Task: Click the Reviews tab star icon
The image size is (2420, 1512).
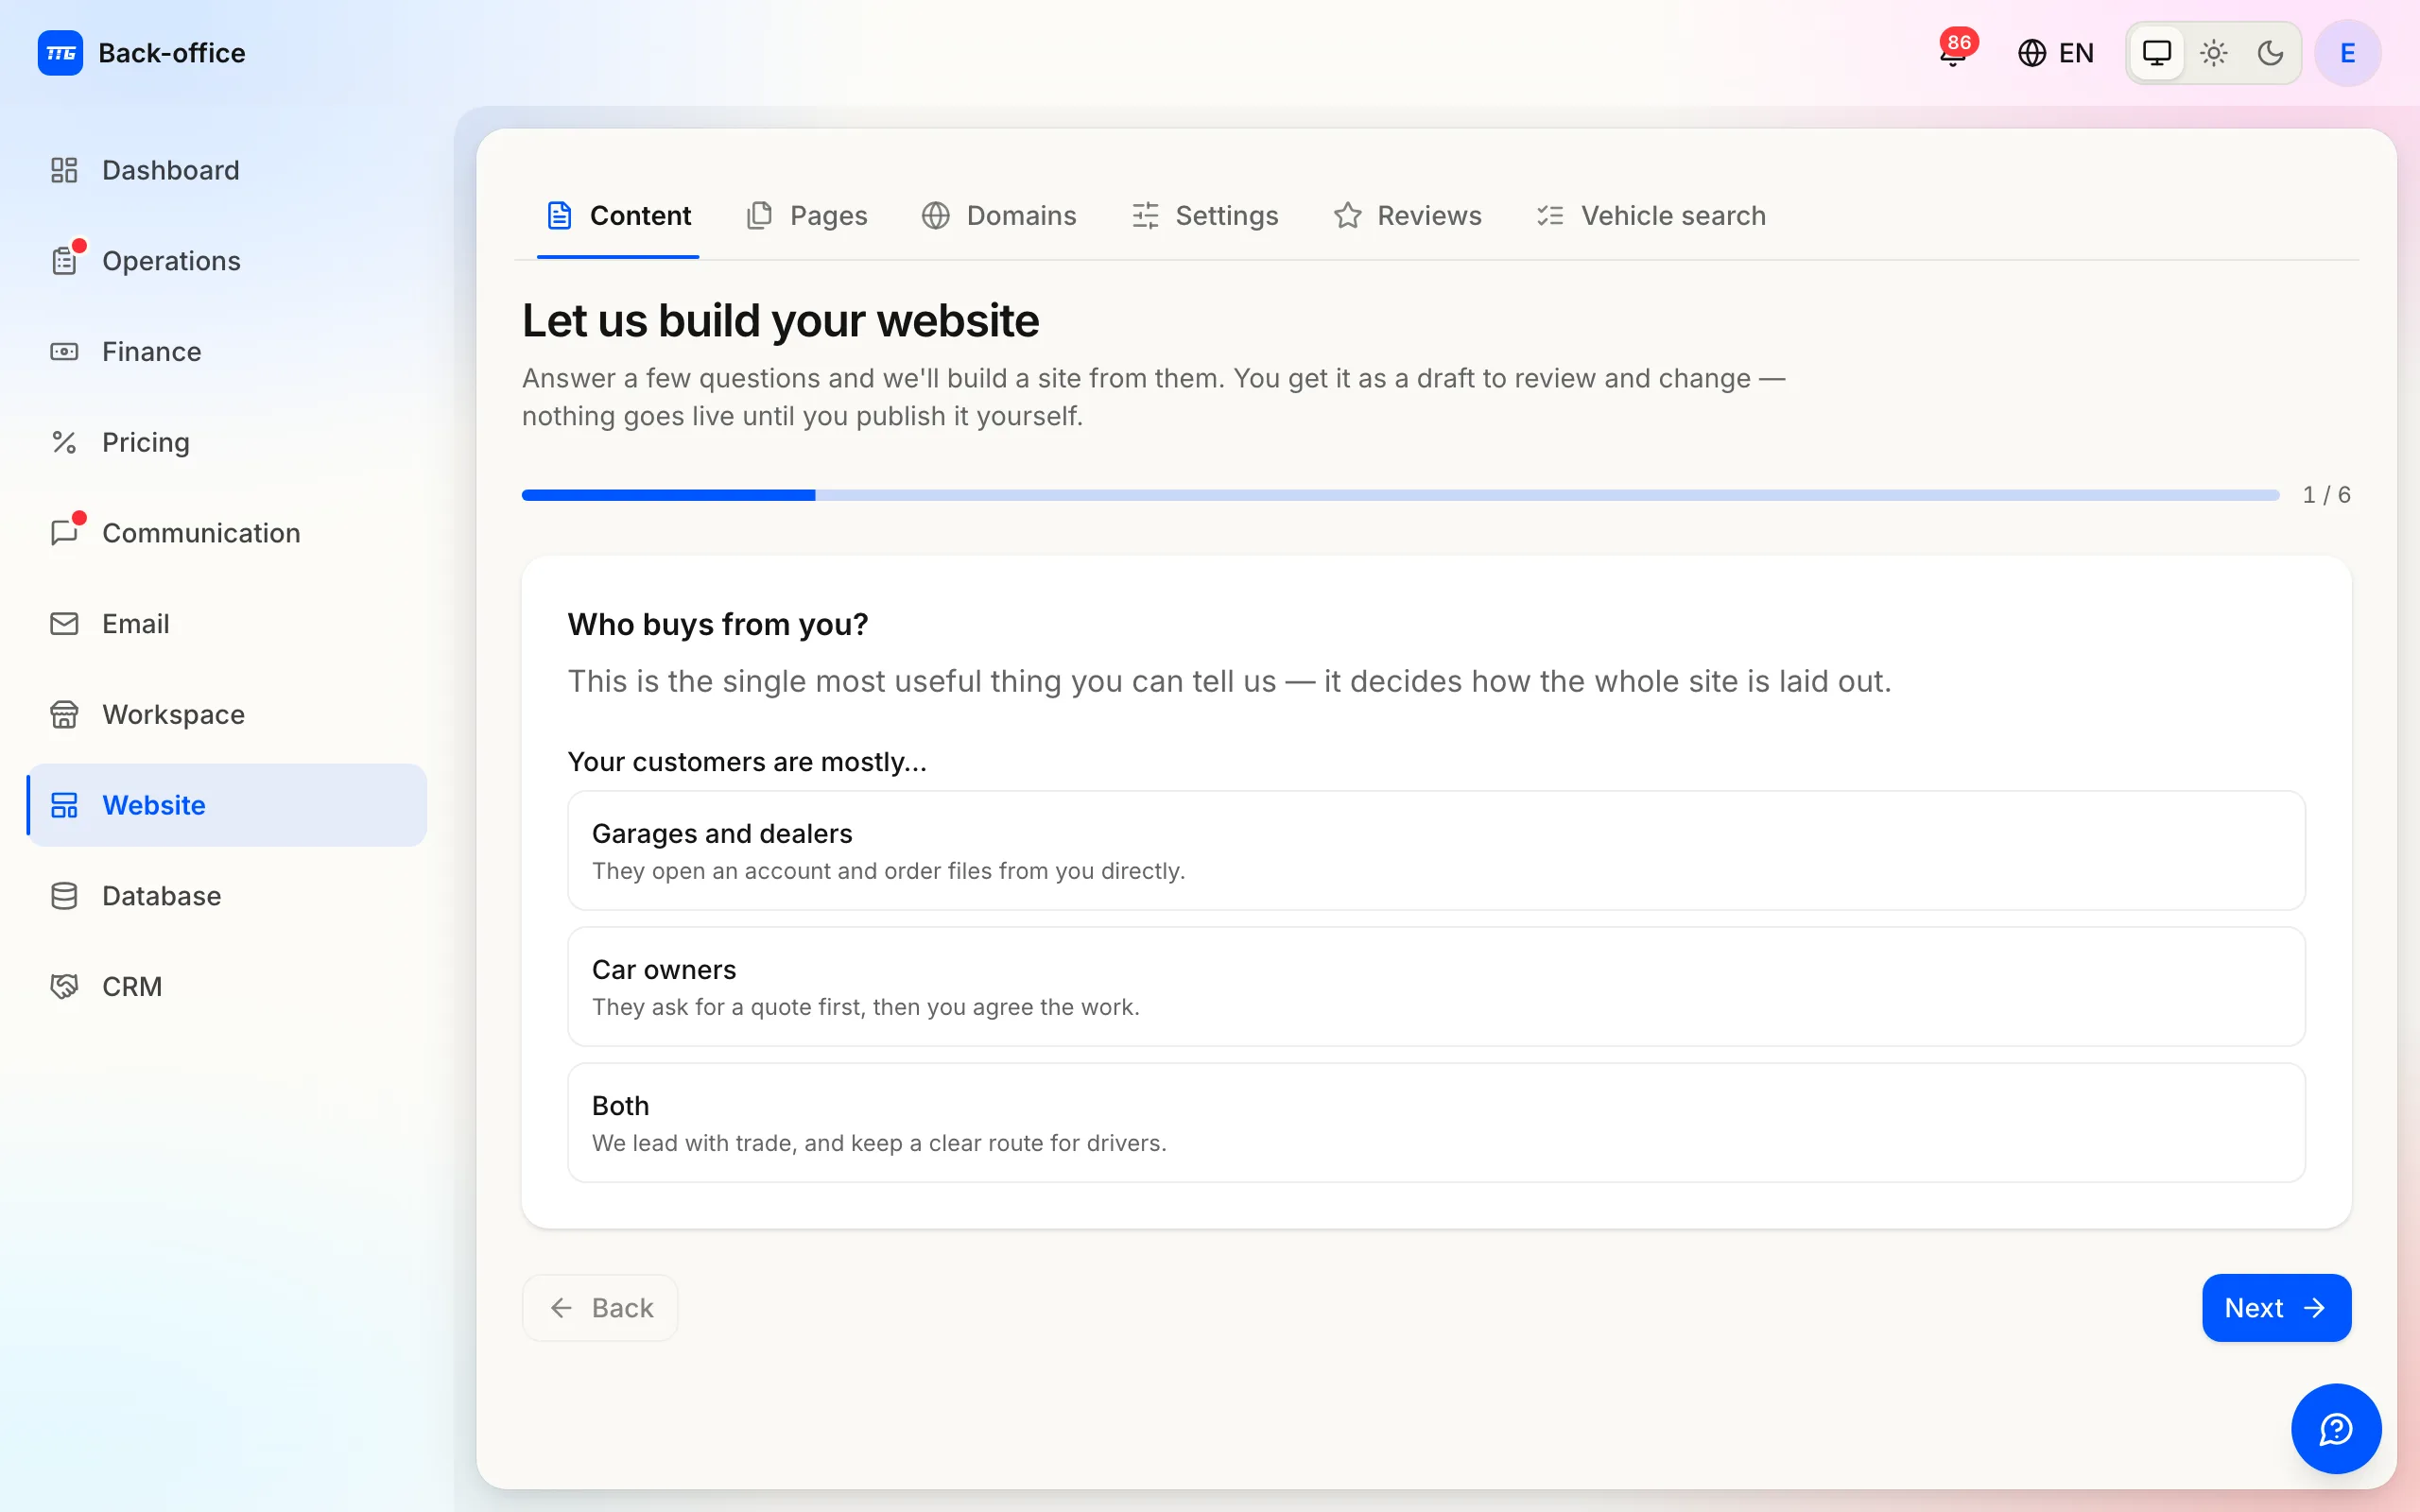Action: click(1347, 216)
